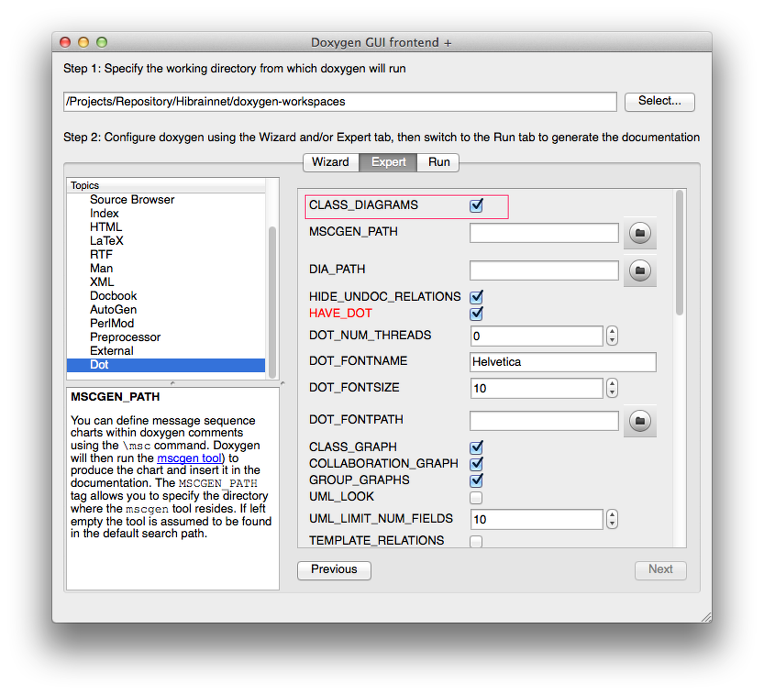
Task: Select the PerlMod topic
Action: click(112, 323)
